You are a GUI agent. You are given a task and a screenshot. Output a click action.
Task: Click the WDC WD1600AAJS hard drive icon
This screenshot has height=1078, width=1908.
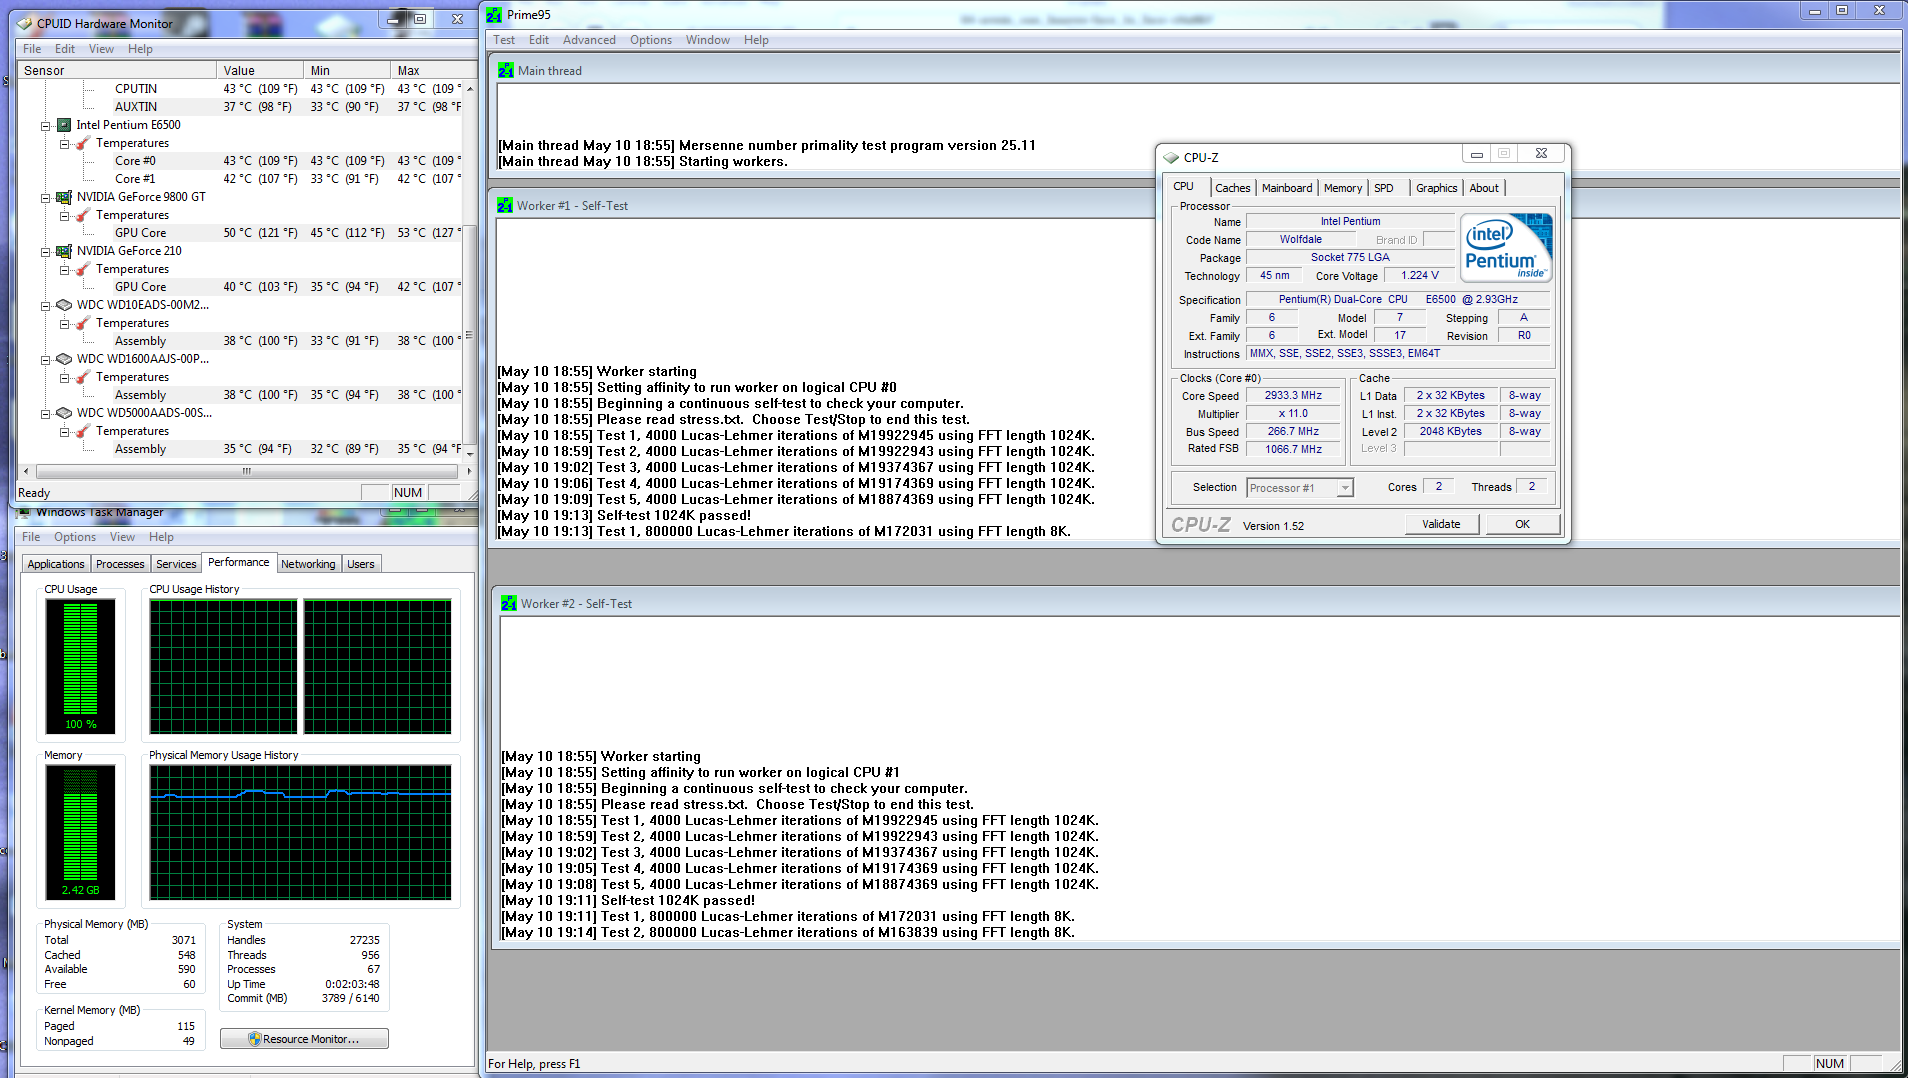pos(64,359)
